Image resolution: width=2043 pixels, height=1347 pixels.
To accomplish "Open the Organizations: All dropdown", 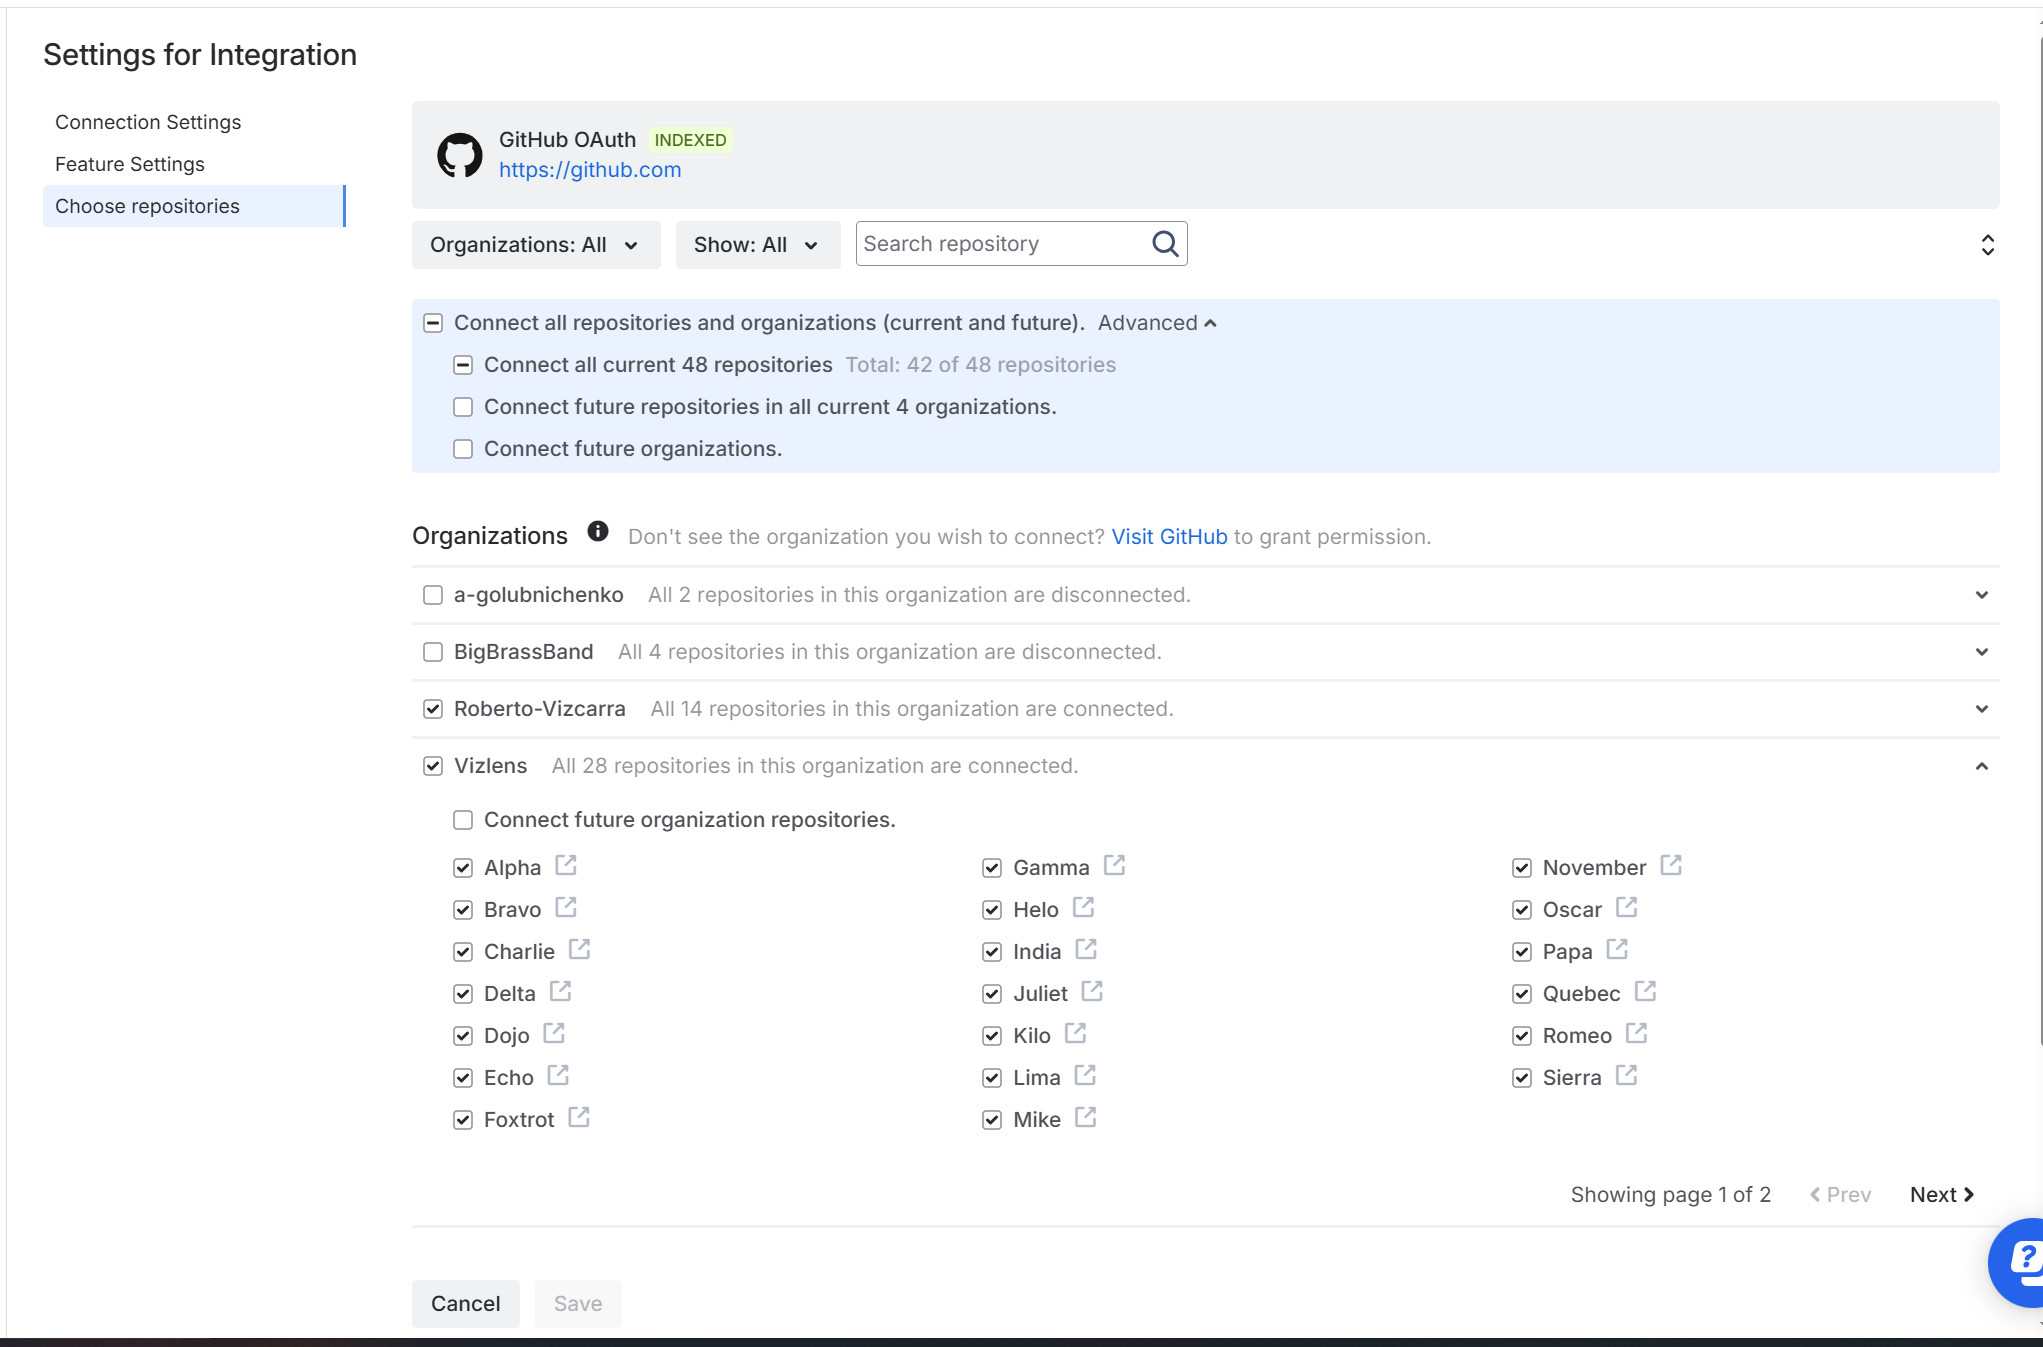I will [535, 245].
